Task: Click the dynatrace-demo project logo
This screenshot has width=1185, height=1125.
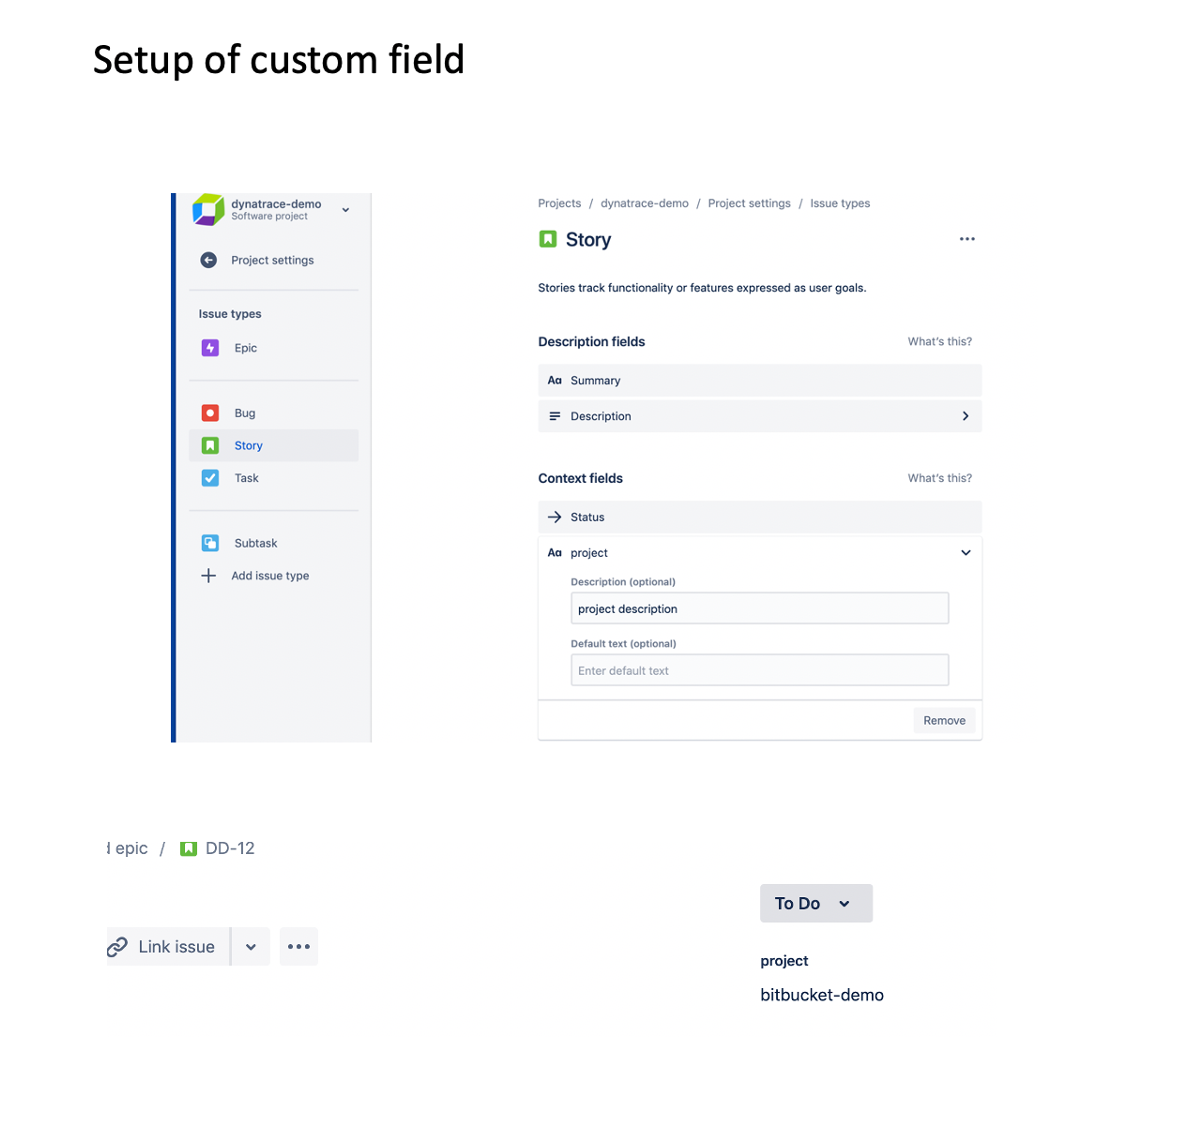Action: (x=208, y=210)
